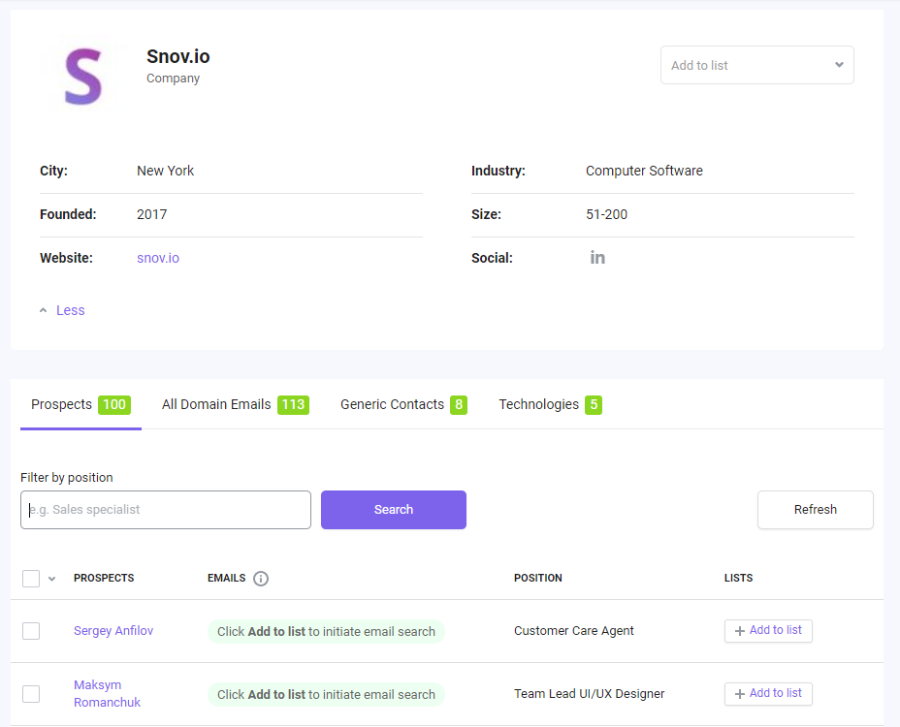Click the Emails column info icon
Viewport: 900px width, 727px height.
[261, 578]
